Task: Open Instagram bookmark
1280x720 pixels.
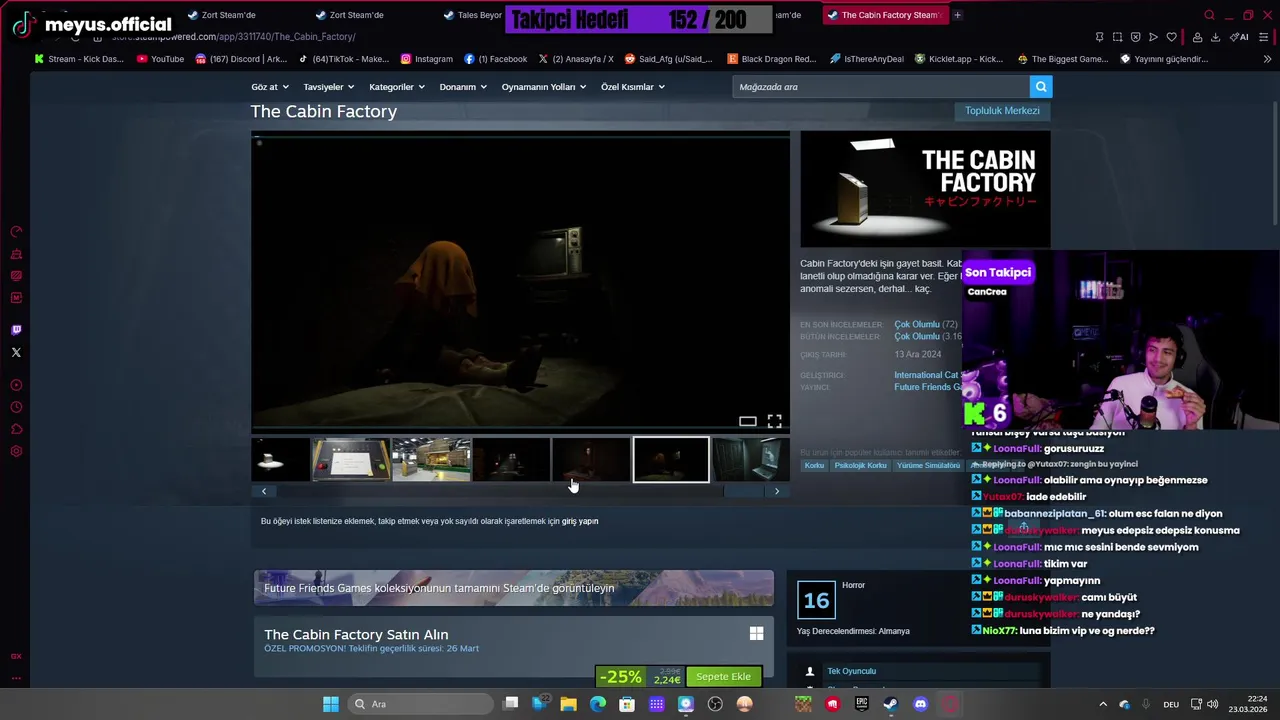Action: pos(427,59)
